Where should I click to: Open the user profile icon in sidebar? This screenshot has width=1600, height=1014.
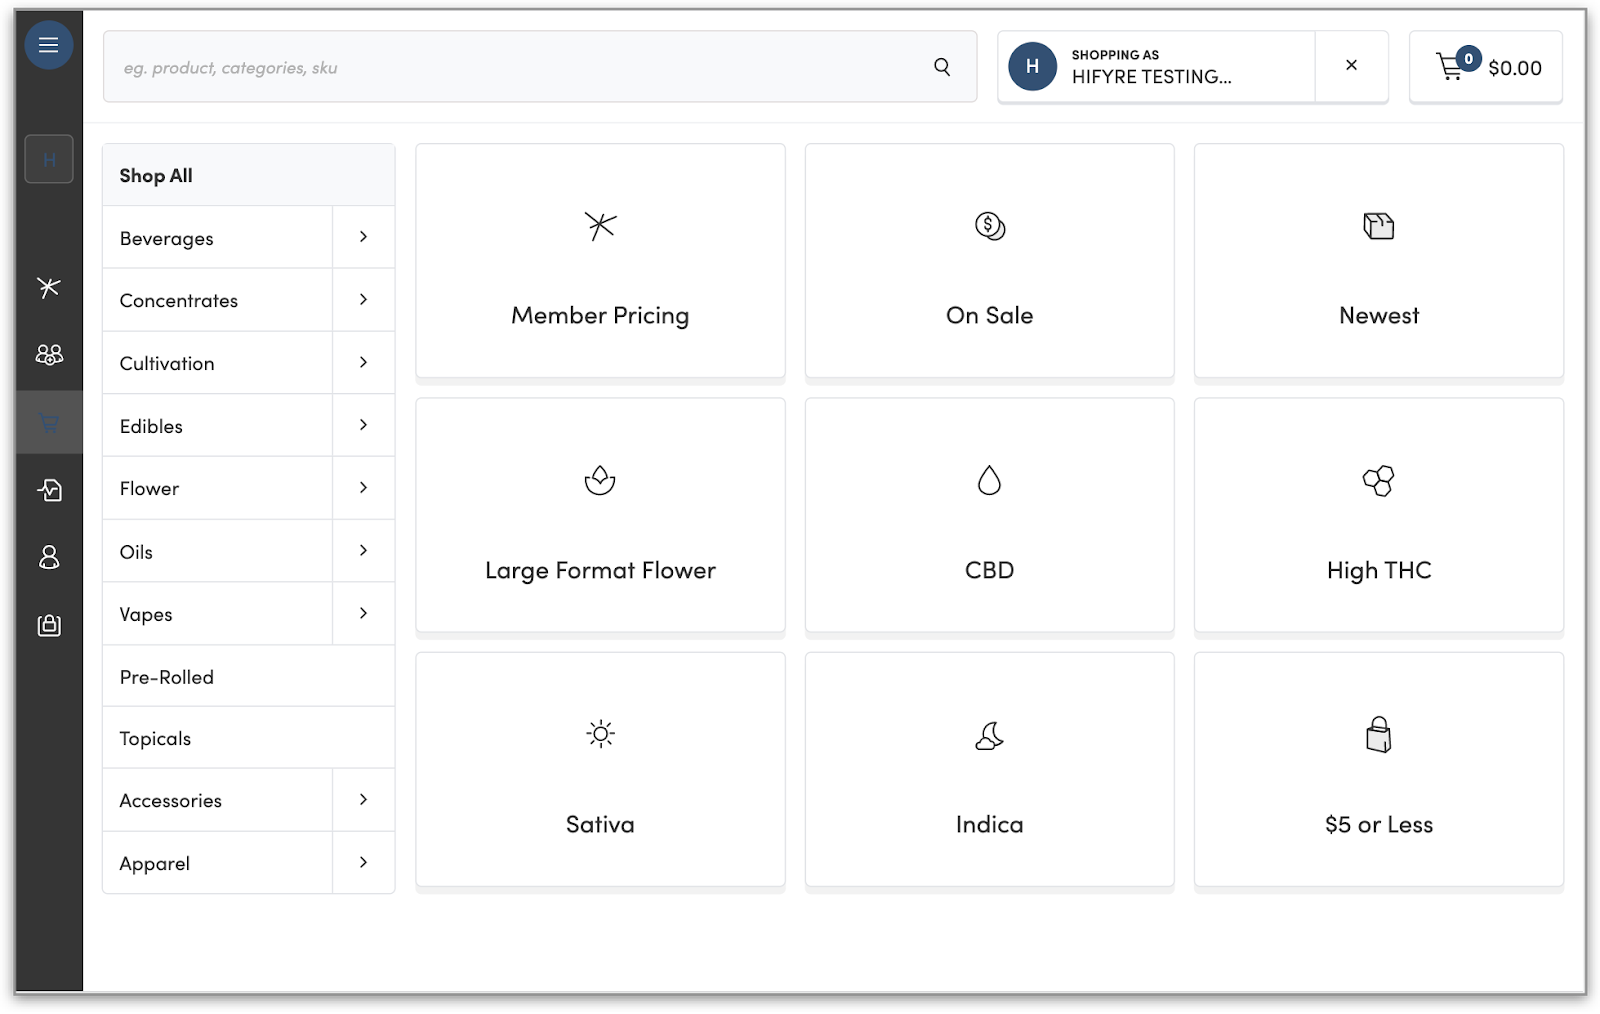(x=48, y=557)
